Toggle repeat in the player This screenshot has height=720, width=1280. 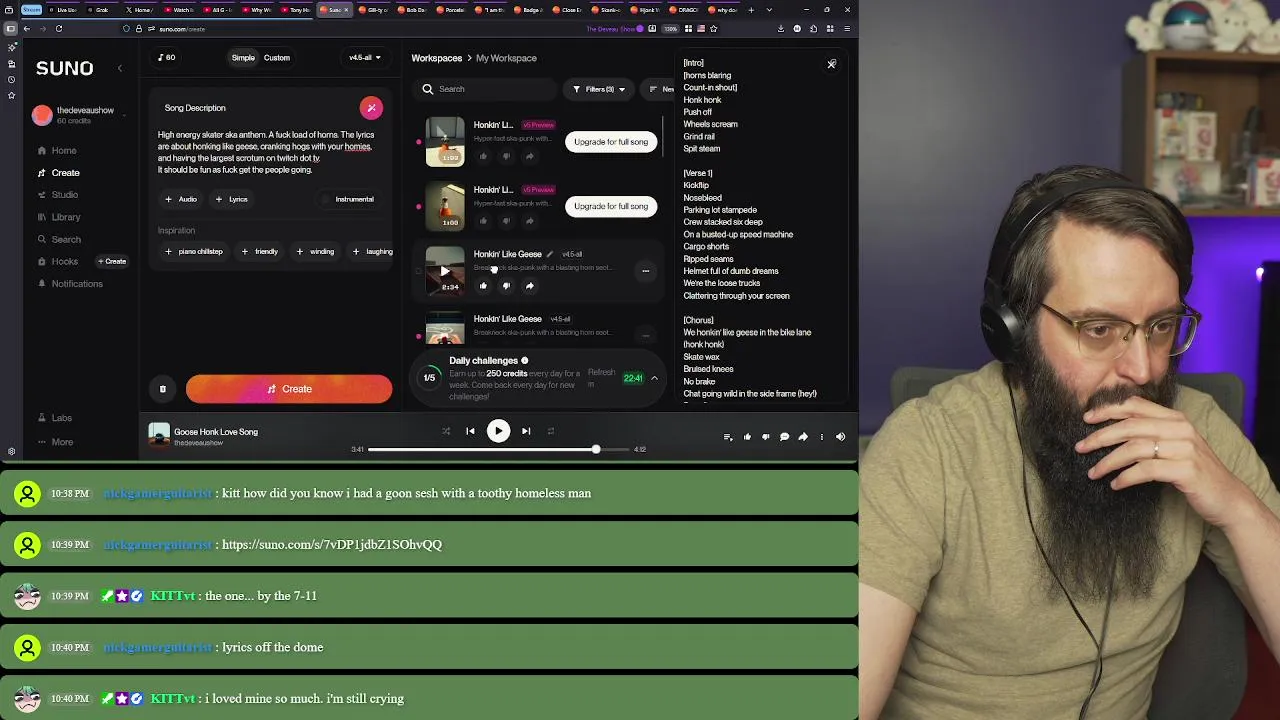550,431
